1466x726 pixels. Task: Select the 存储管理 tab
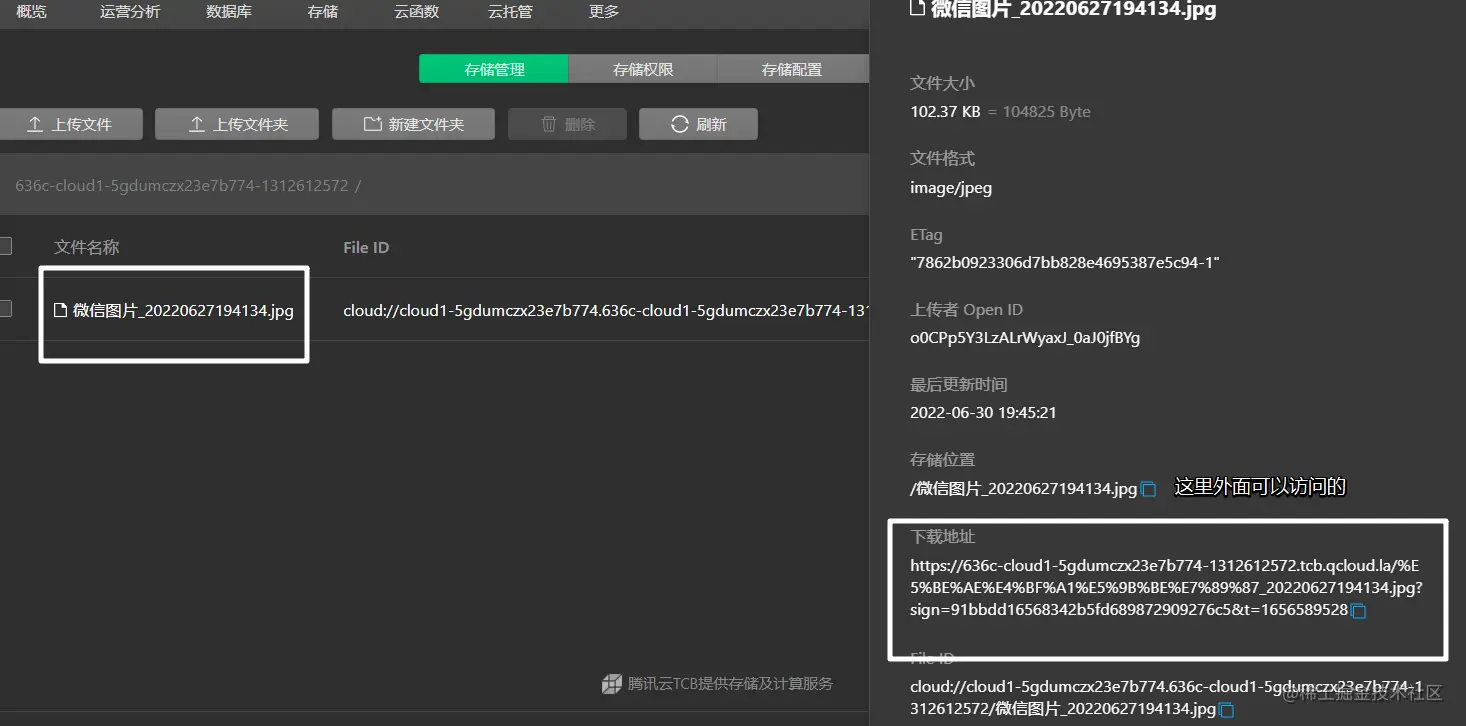point(494,69)
